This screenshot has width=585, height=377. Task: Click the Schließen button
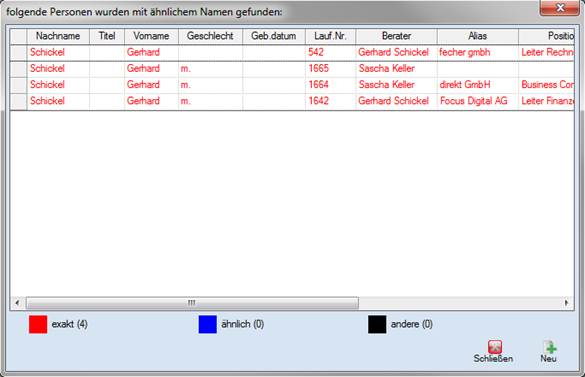[493, 352]
